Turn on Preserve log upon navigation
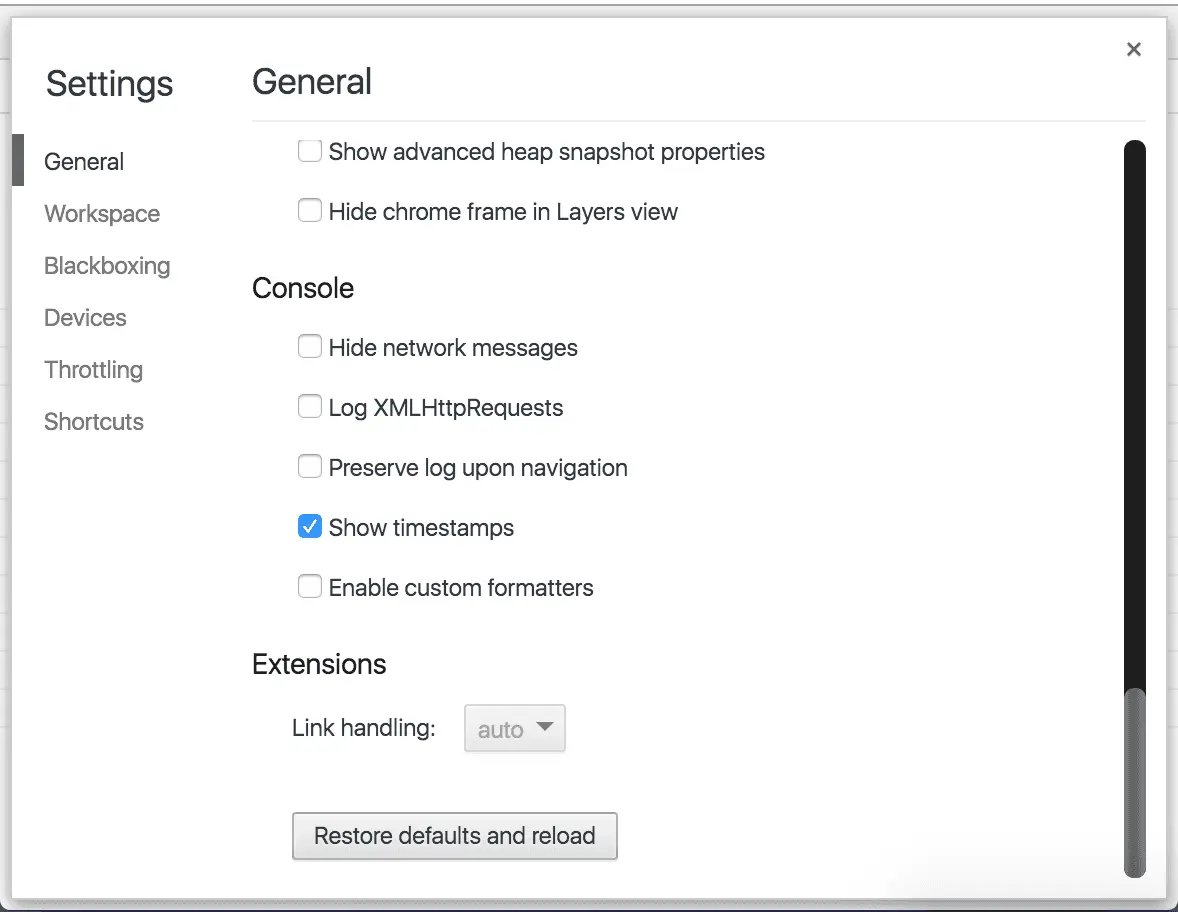The height and width of the screenshot is (912, 1178). click(x=310, y=468)
